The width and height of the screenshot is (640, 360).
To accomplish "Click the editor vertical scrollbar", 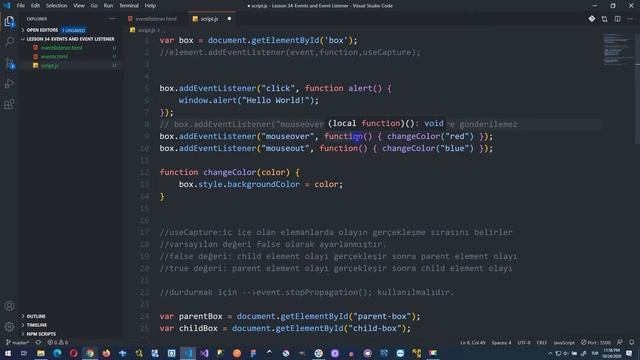I will tap(637, 89).
